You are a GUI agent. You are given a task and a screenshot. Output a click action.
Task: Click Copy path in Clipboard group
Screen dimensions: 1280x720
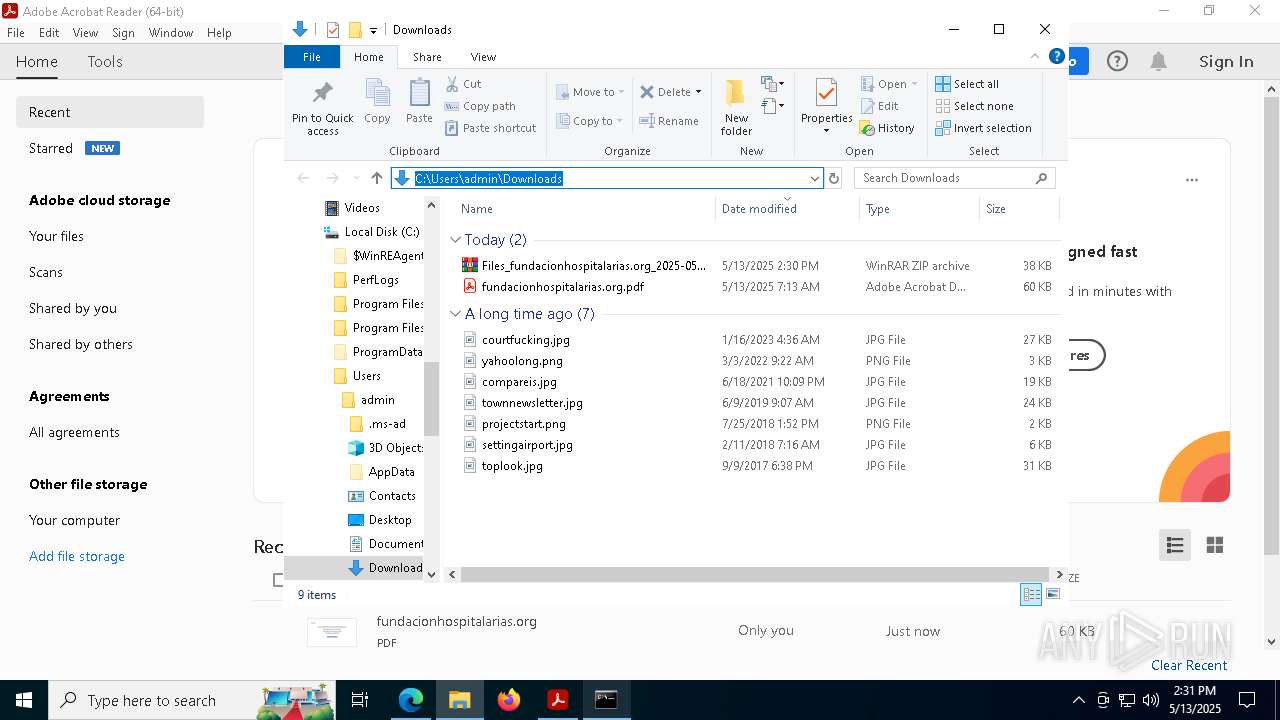click(480, 106)
